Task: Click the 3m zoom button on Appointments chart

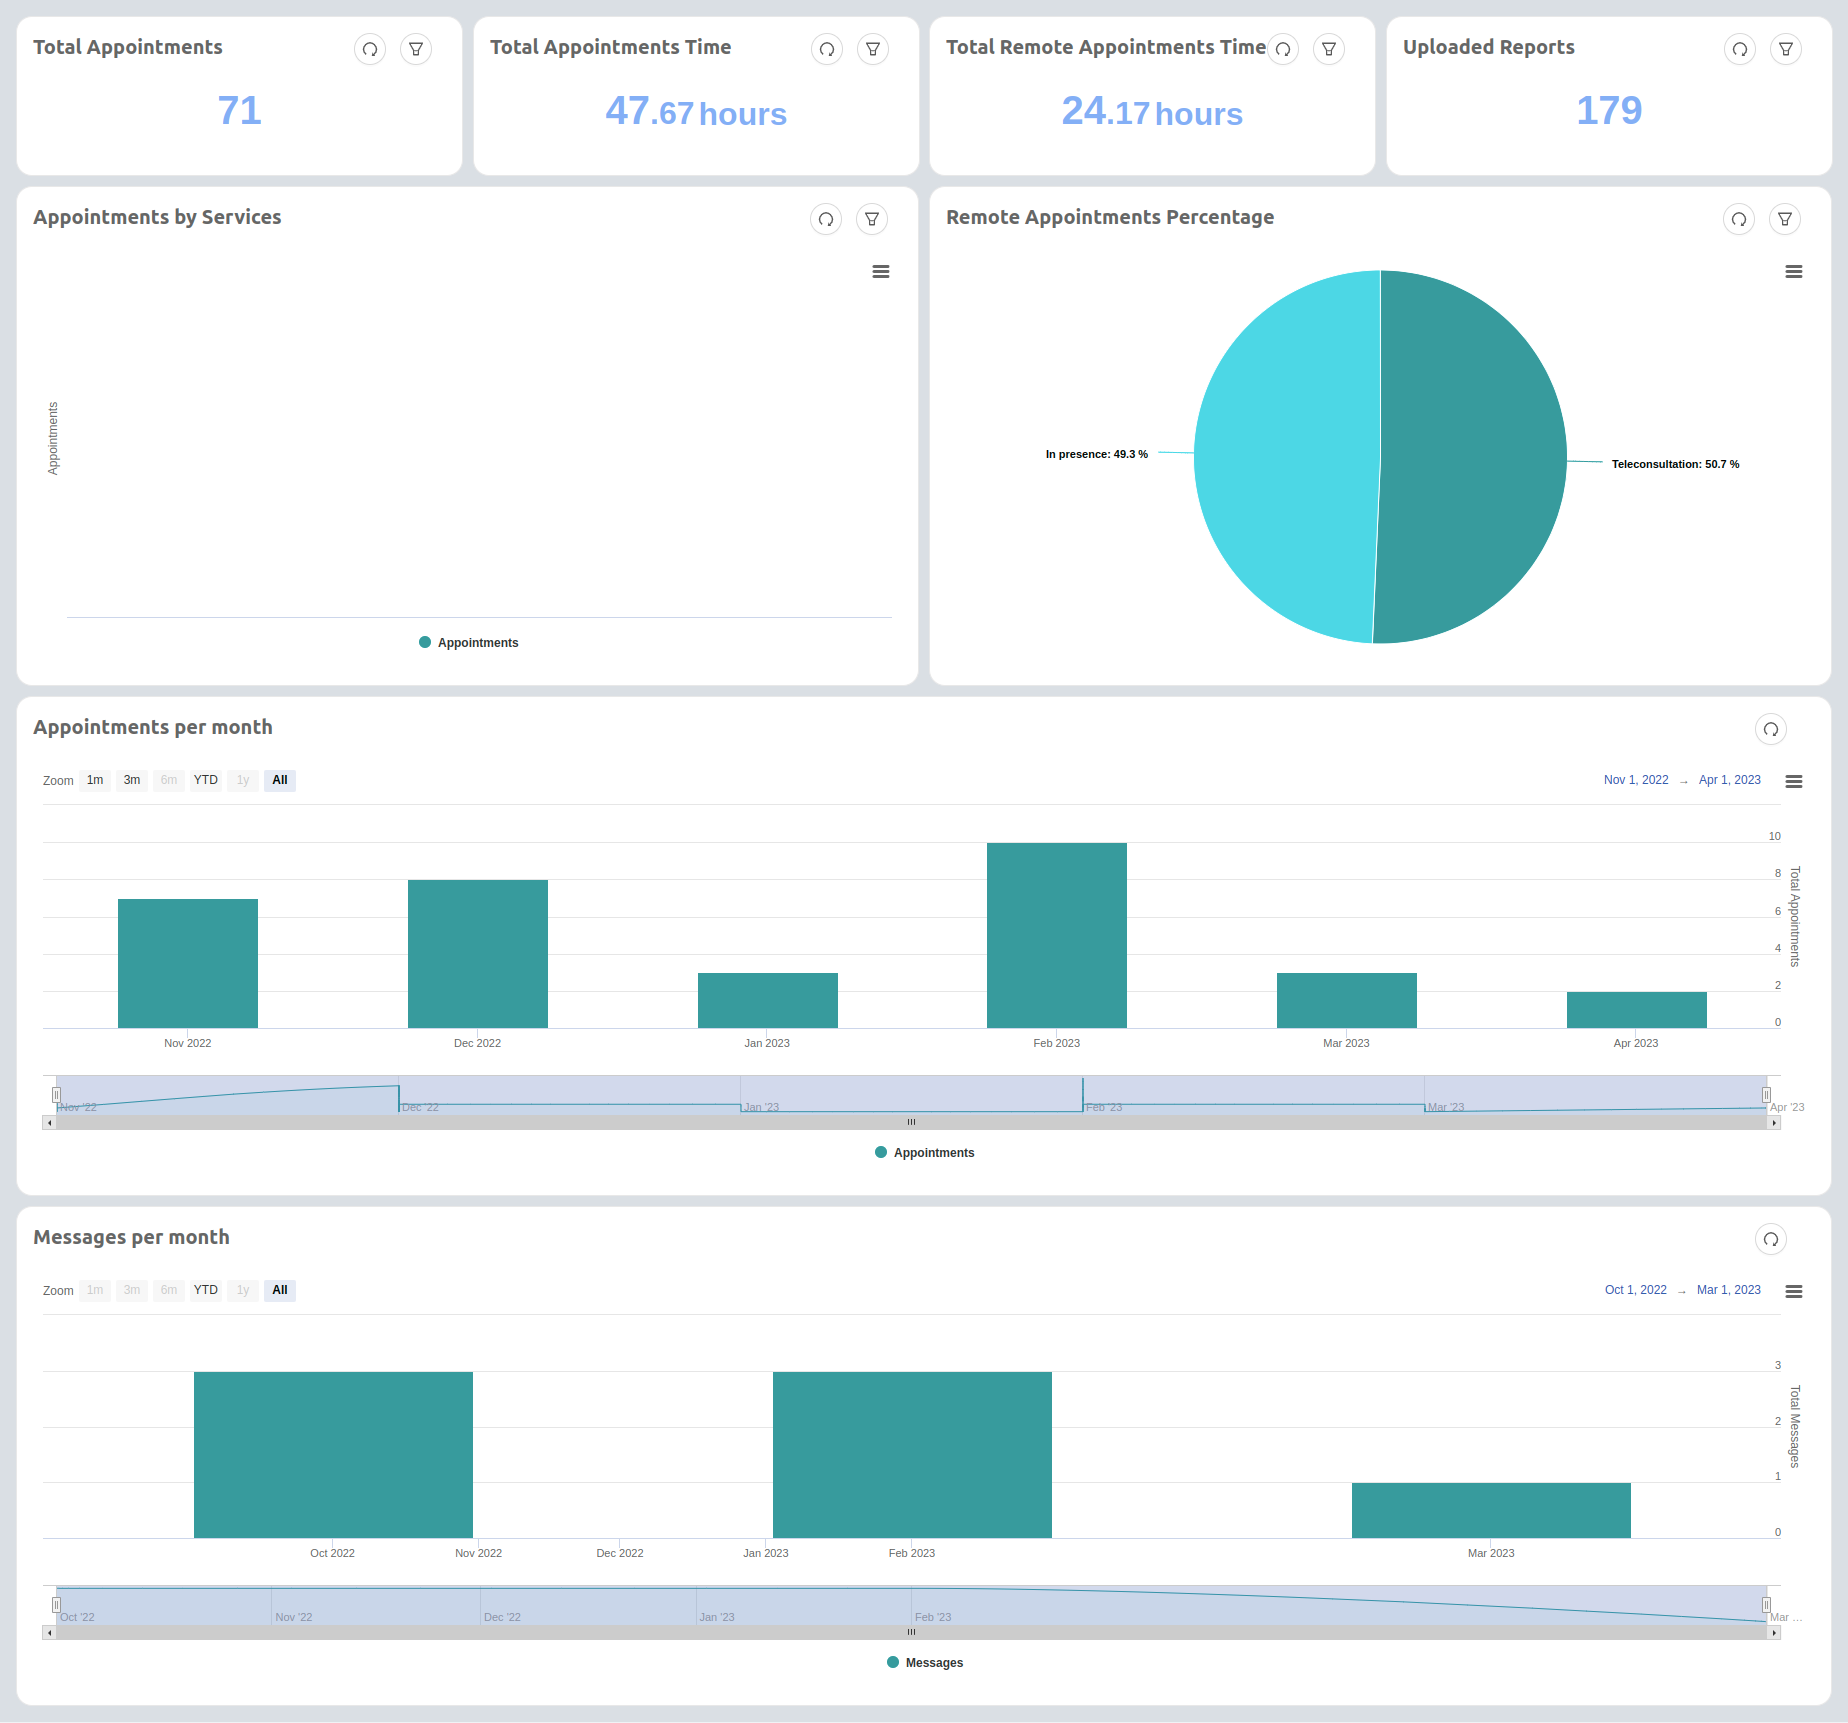Action: coord(131,780)
